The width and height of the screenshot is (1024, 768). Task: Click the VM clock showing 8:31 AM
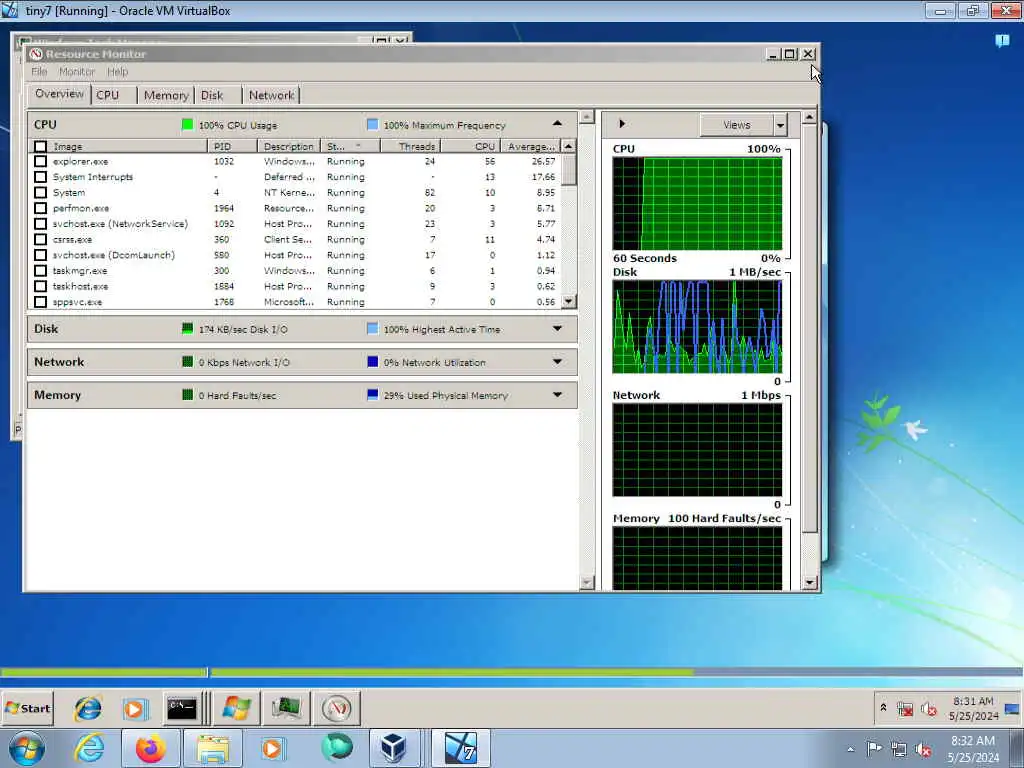tap(973, 709)
